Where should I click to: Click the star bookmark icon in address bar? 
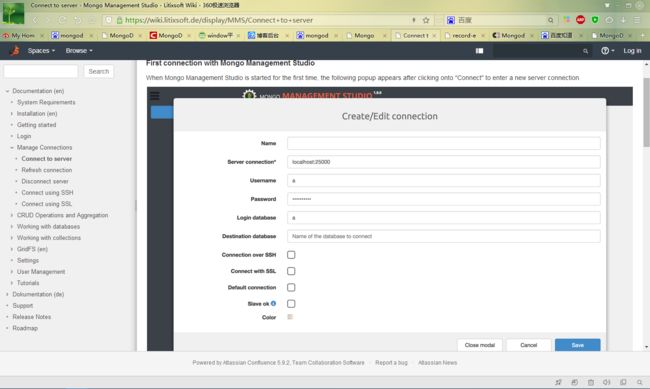click(426, 20)
